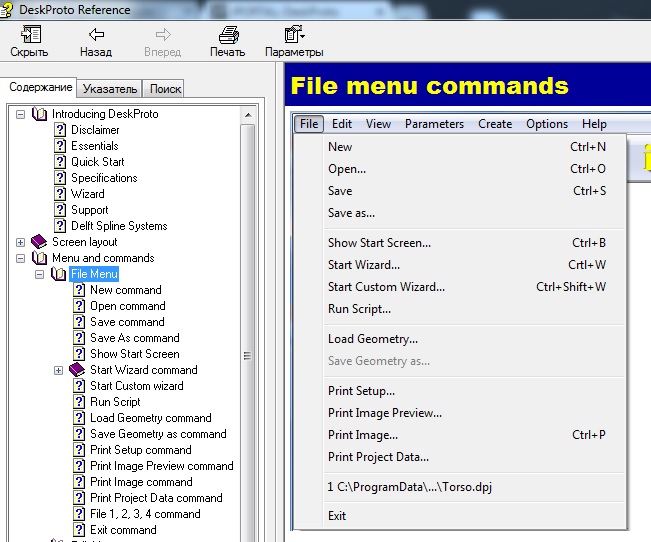Go back with the Назад arrow icon

tap(96, 34)
